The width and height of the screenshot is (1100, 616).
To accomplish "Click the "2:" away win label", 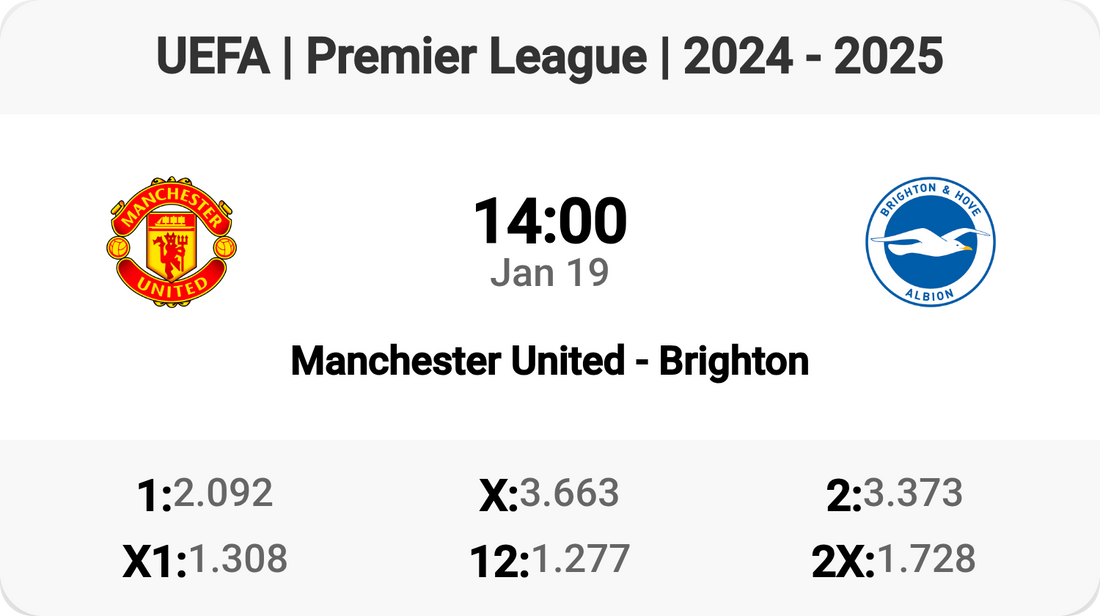I will point(844,496).
